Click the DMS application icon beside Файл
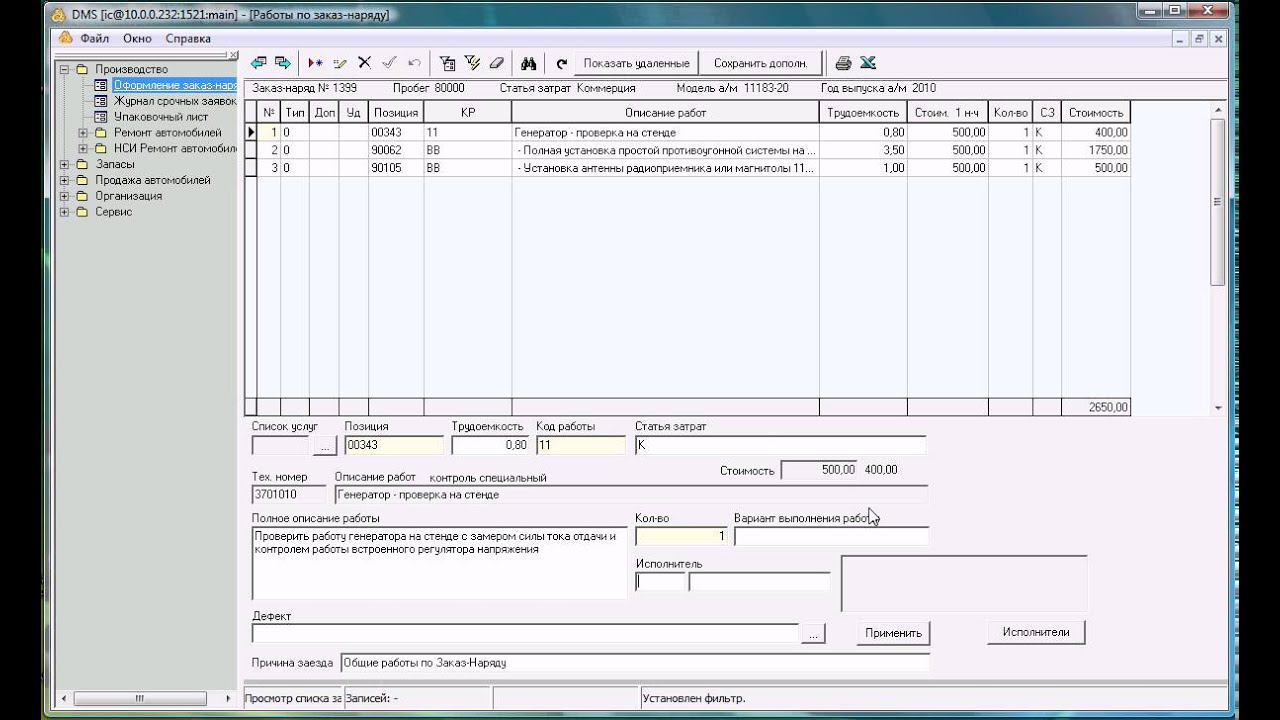The image size is (1280, 720). tap(66, 38)
